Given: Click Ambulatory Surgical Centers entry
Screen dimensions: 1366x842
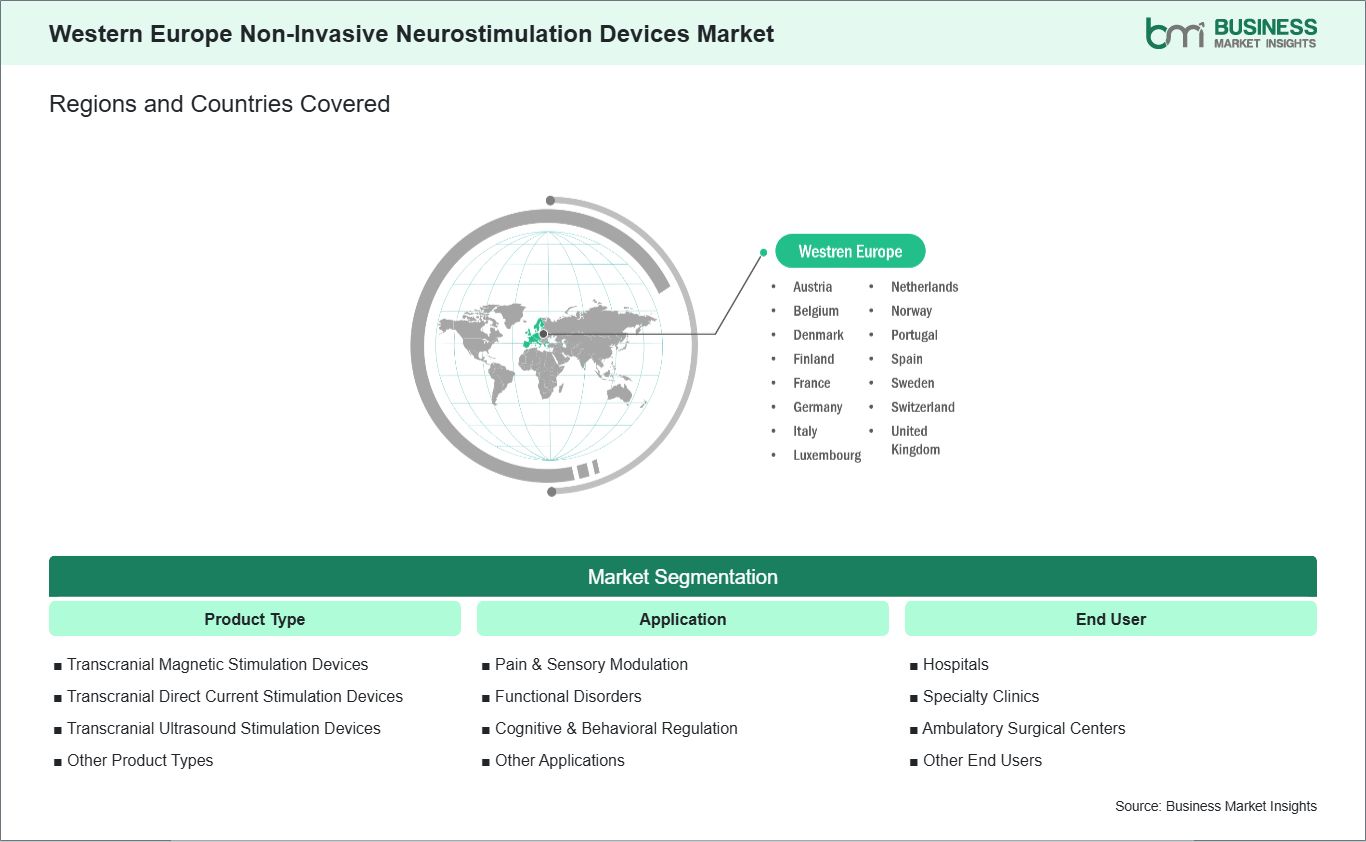Looking at the screenshot, I should click(x=1024, y=728).
